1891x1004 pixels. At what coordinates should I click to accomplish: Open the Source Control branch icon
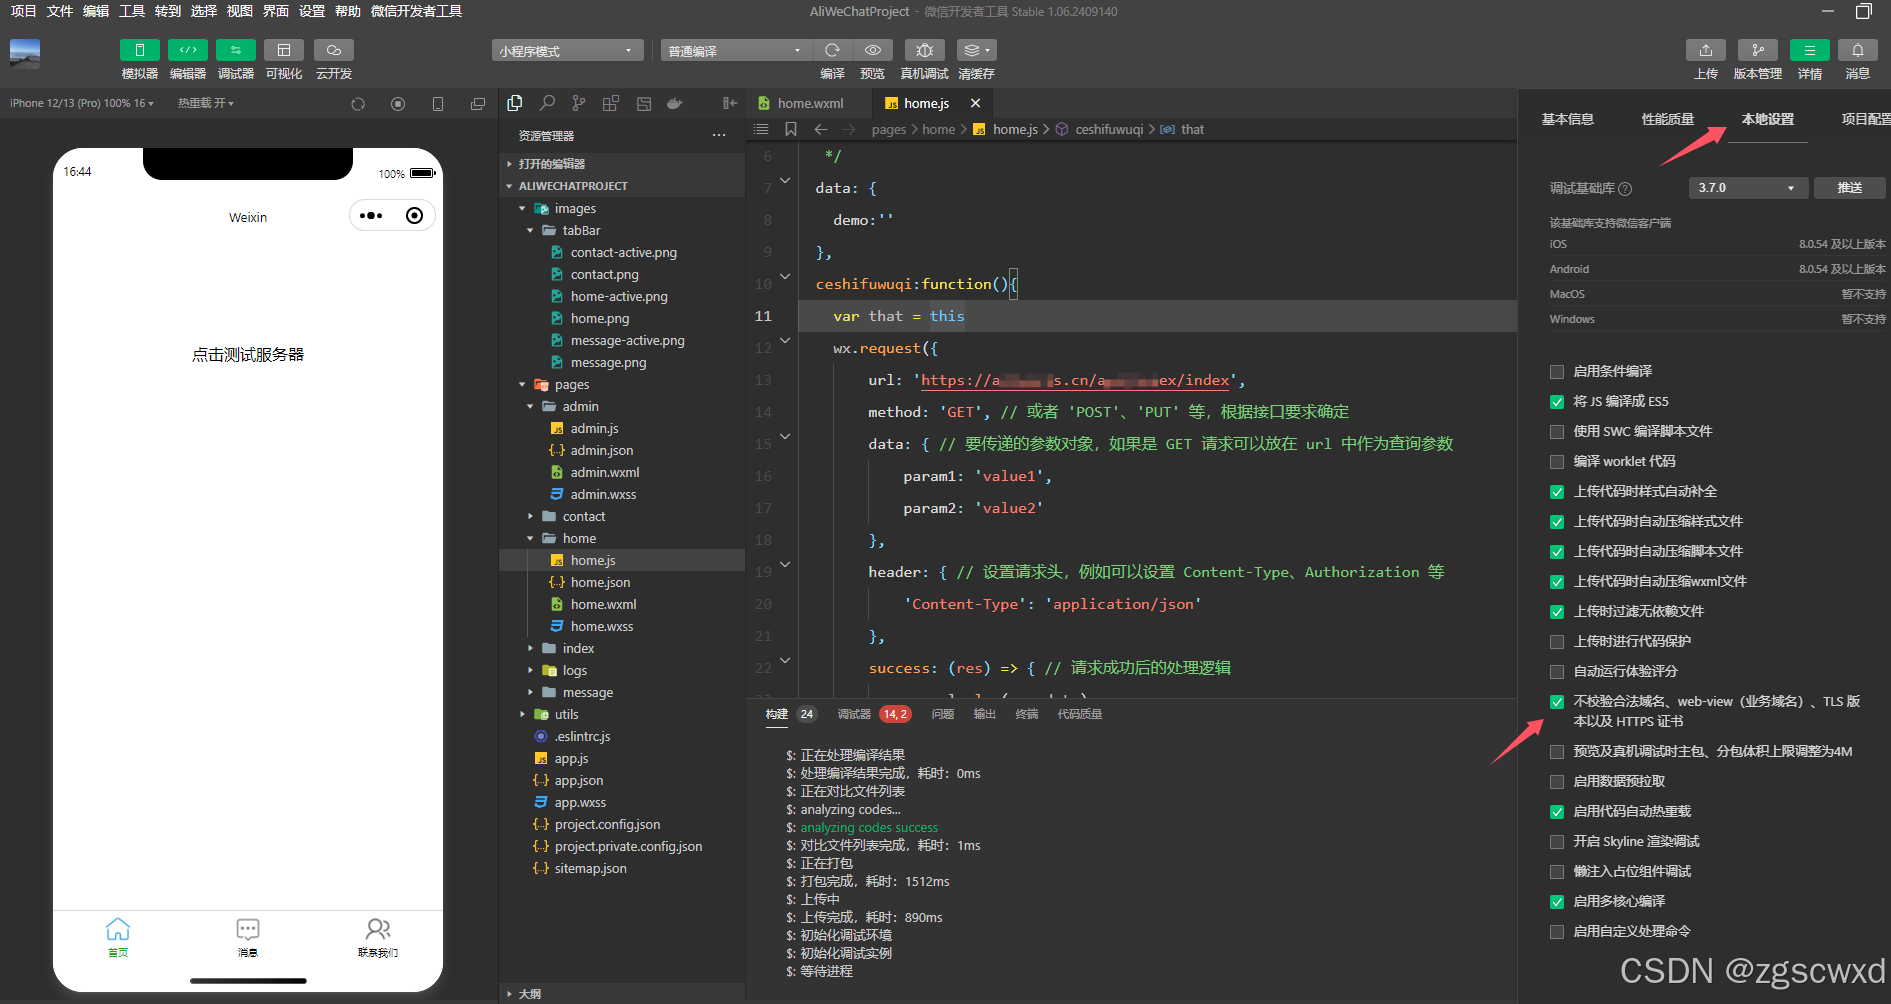pyautogui.click(x=579, y=103)
